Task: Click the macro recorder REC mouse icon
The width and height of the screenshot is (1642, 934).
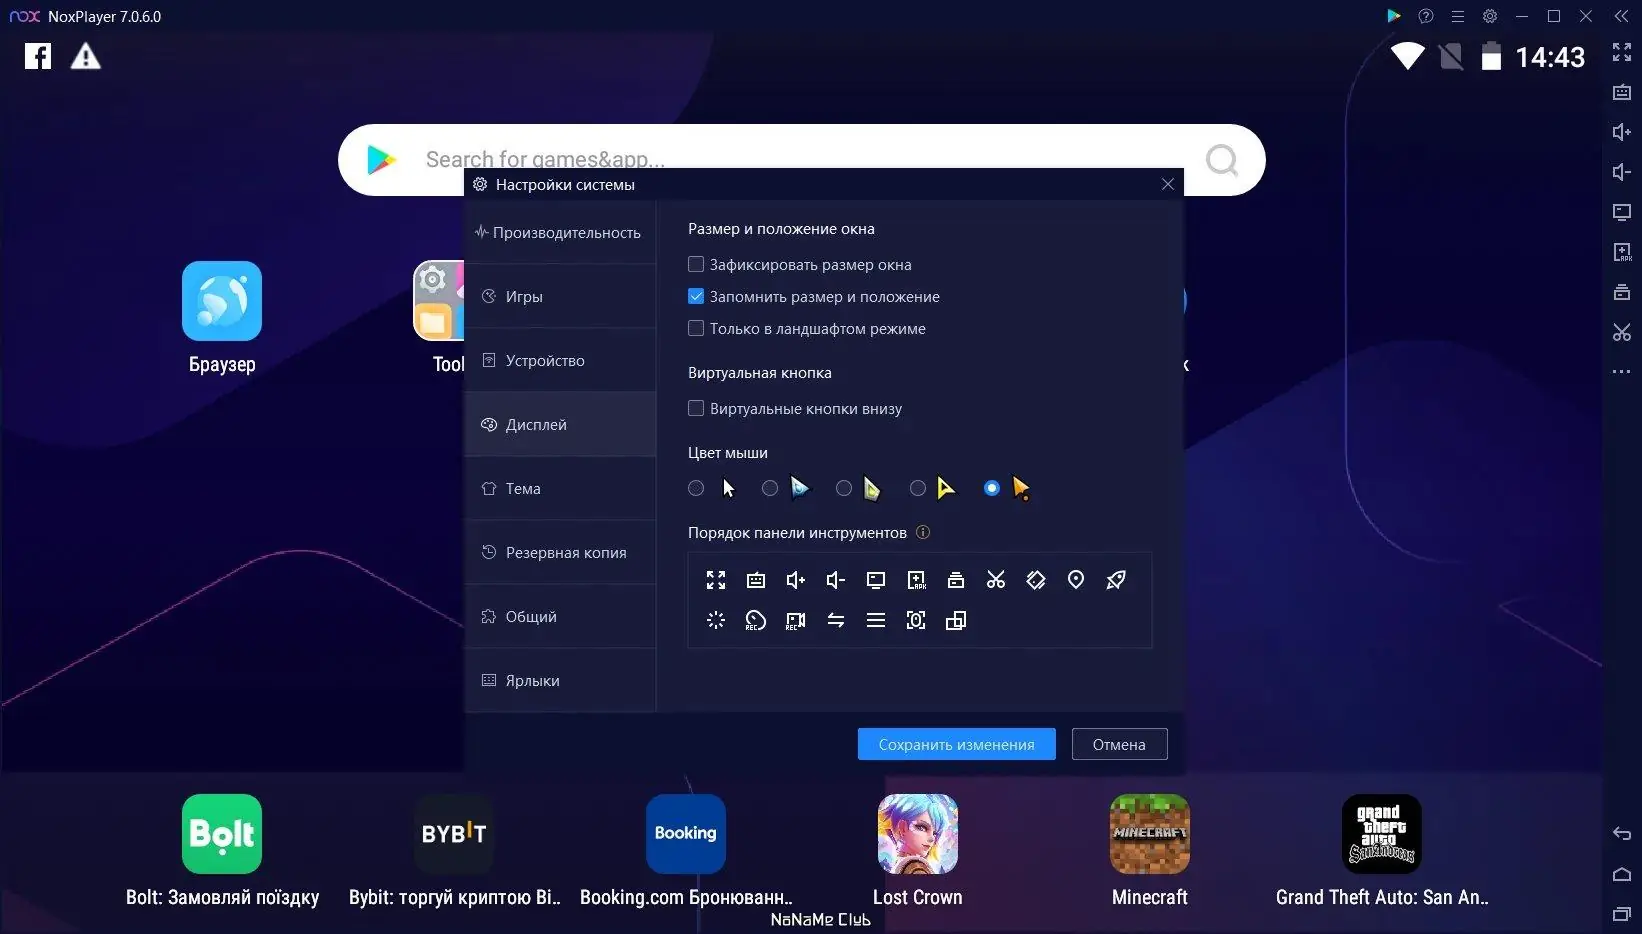Action: [x=756, y=620]
